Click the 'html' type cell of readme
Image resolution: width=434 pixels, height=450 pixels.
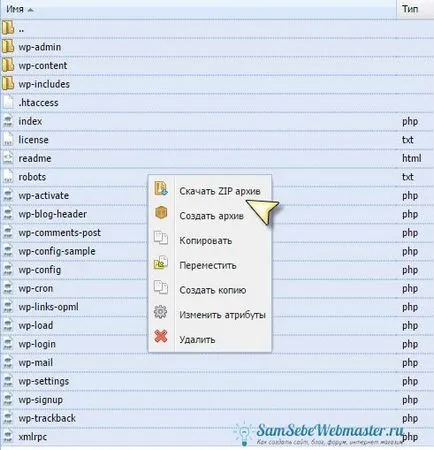click(x=412, y=158)
